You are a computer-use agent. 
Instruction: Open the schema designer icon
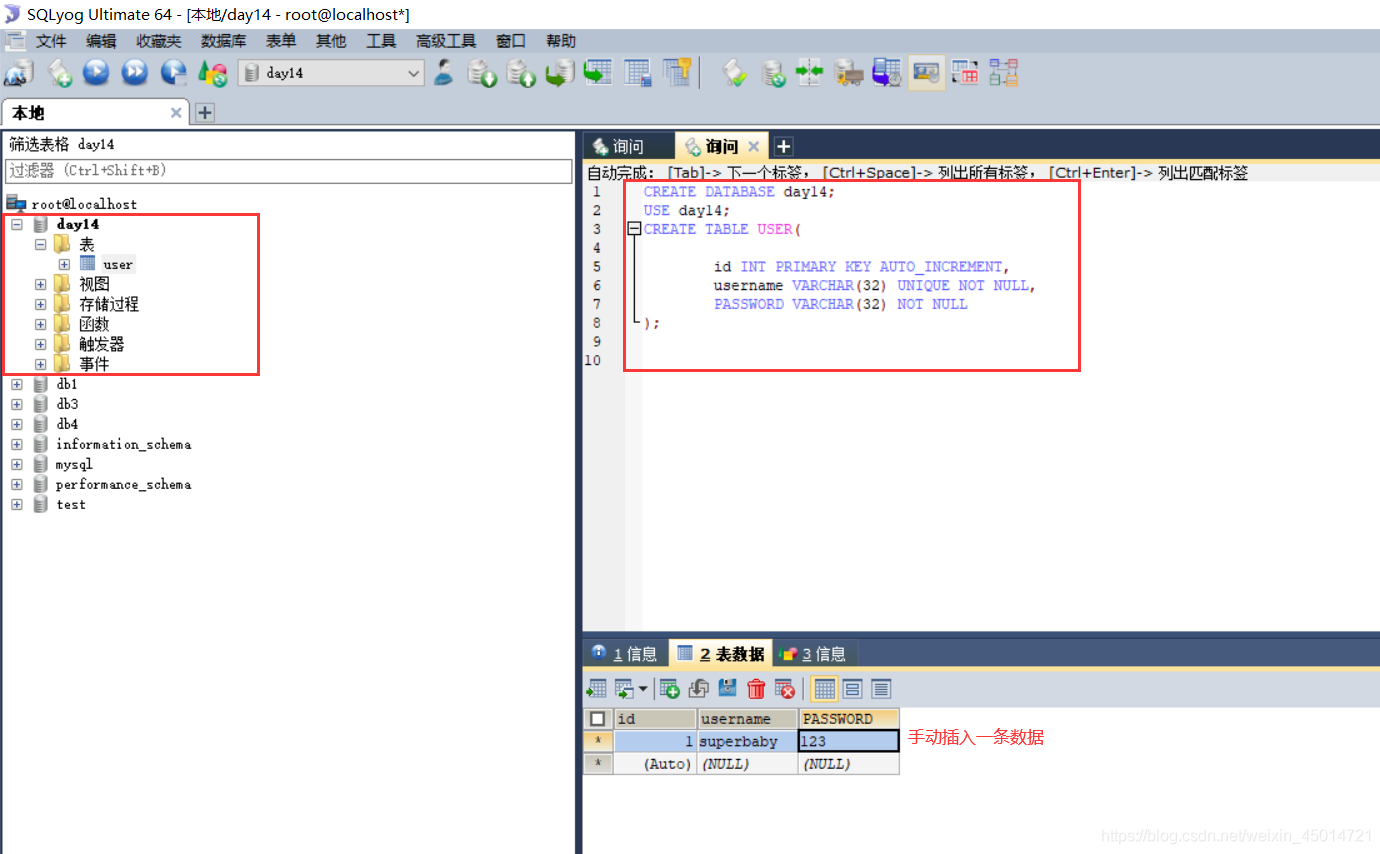[1003, 72]
